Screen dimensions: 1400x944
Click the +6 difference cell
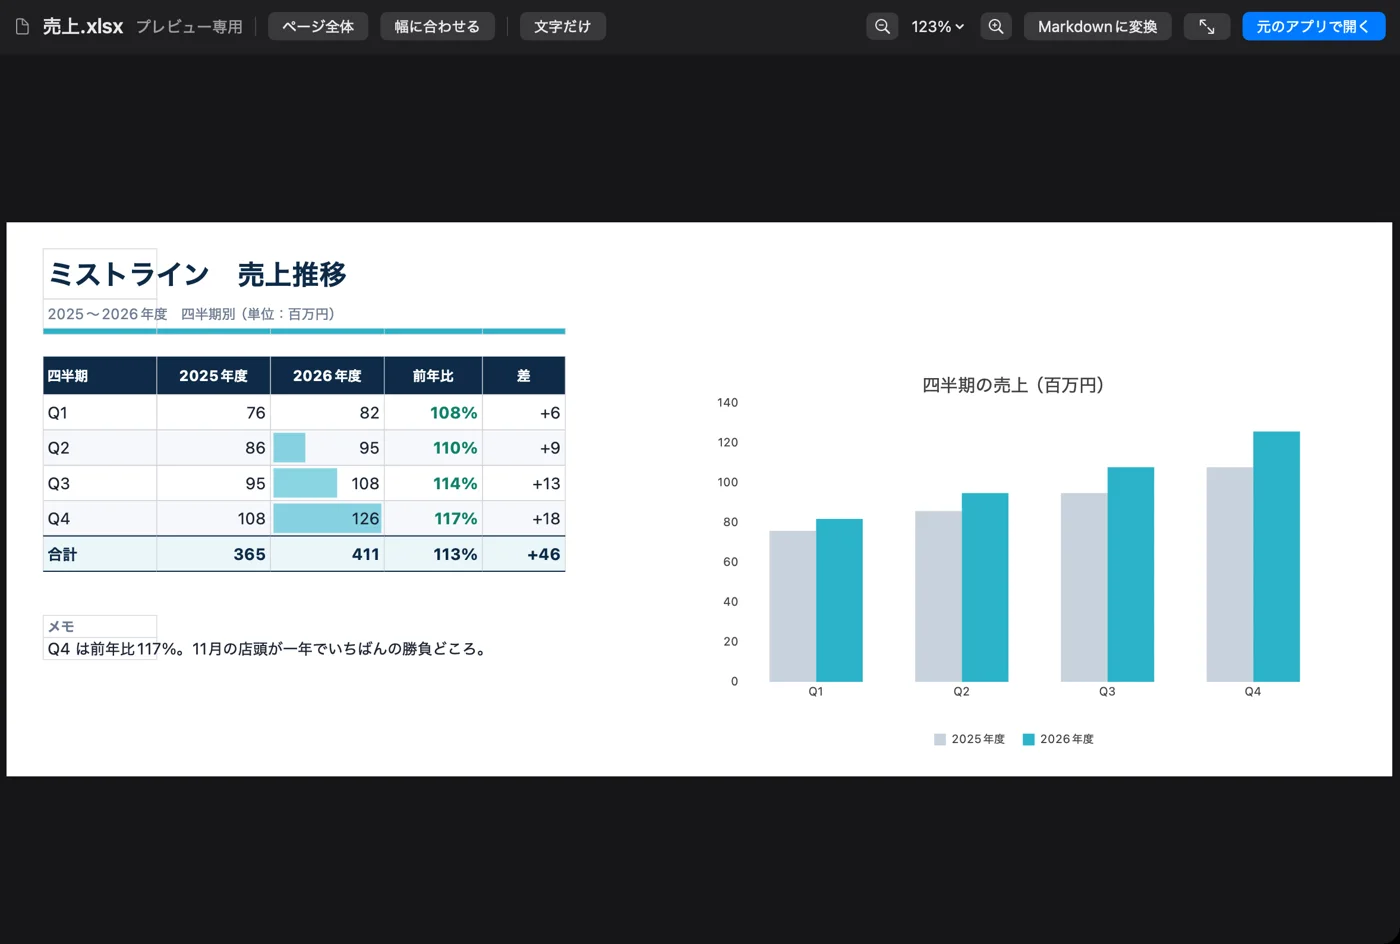pyautogui.click(x=524, y=413)
